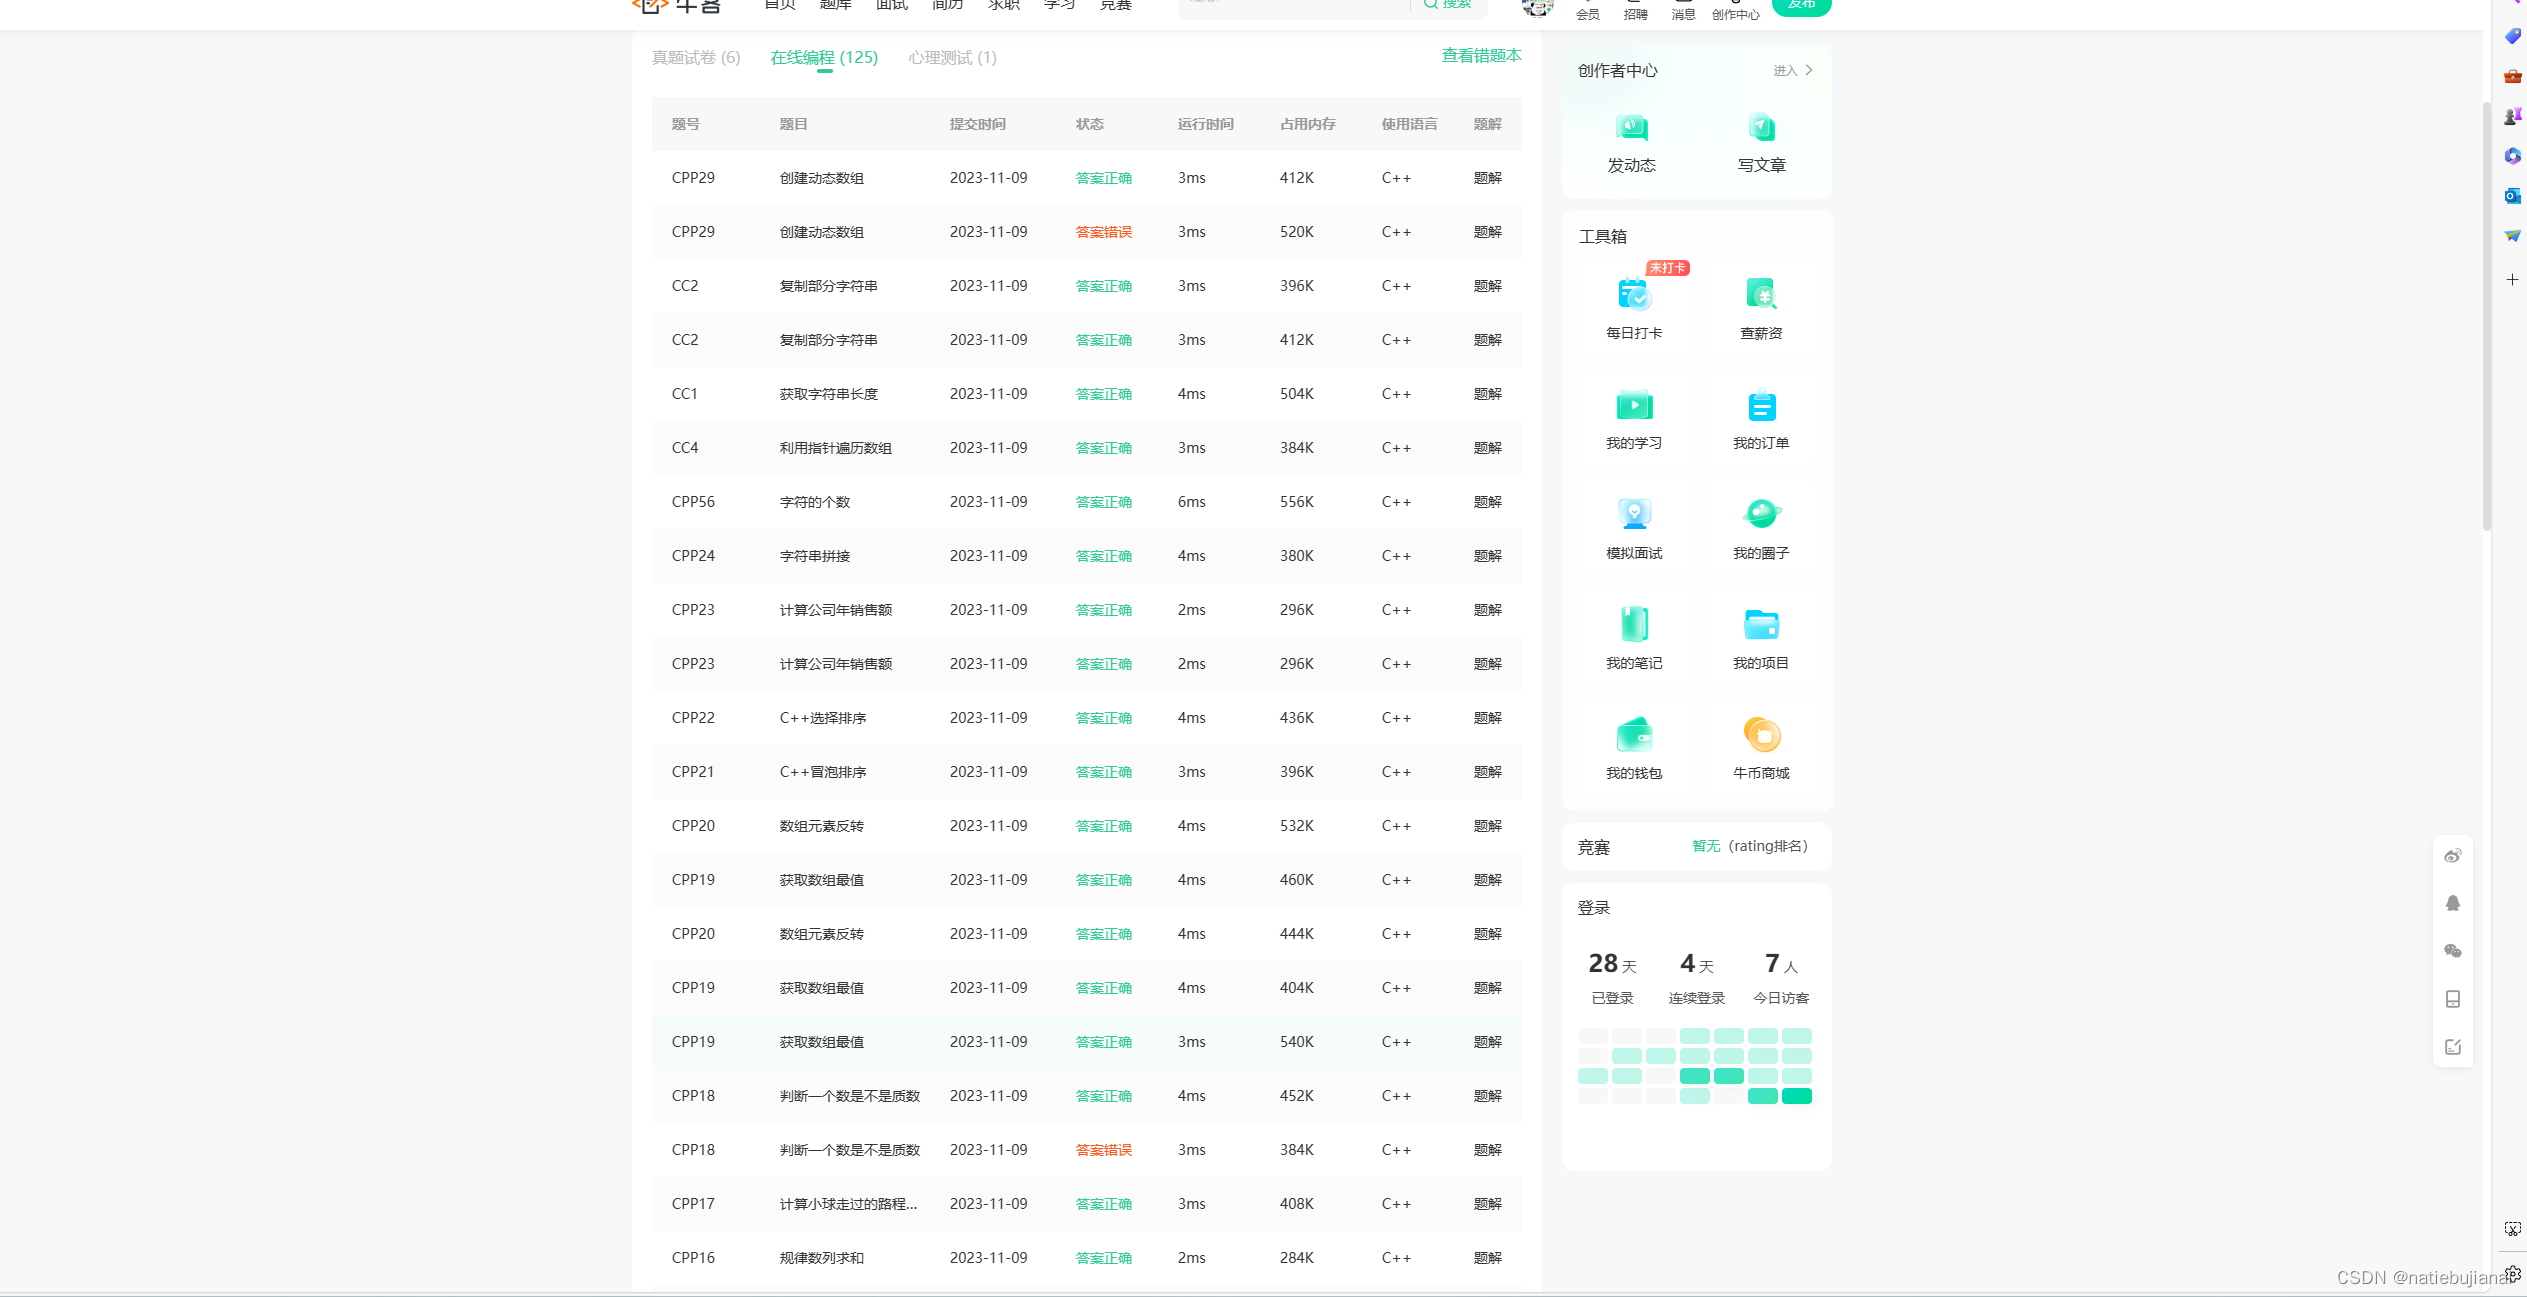The image size is (2527, 1297).
Task: Share via the WeChat floating icon
Action: point(2452,951)
